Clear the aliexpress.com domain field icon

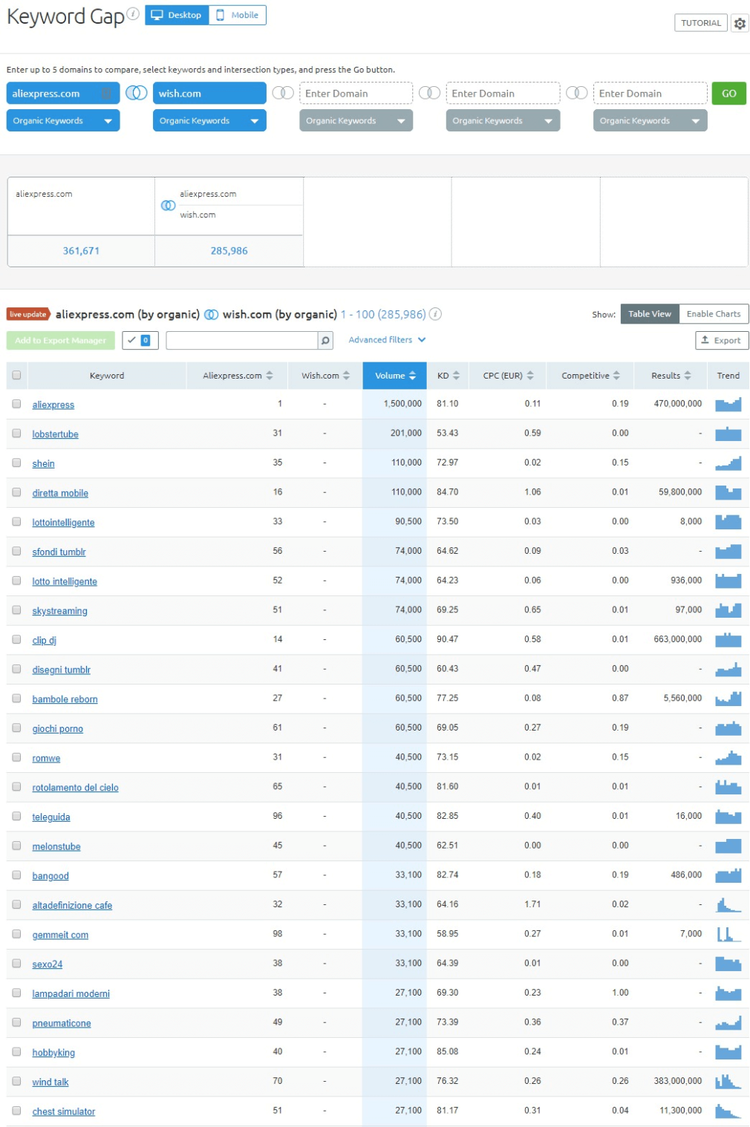(106, 93)
